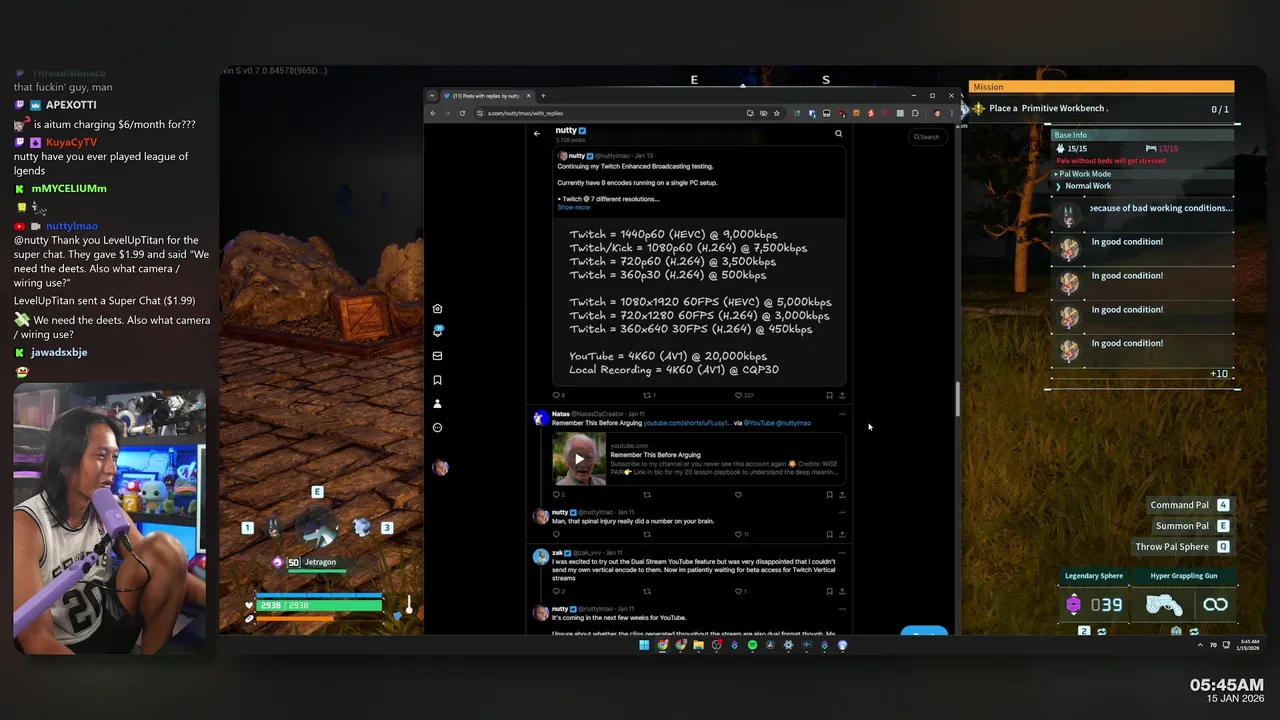Open Notifications bell in the X sidebar

click(x=437, y=331)
